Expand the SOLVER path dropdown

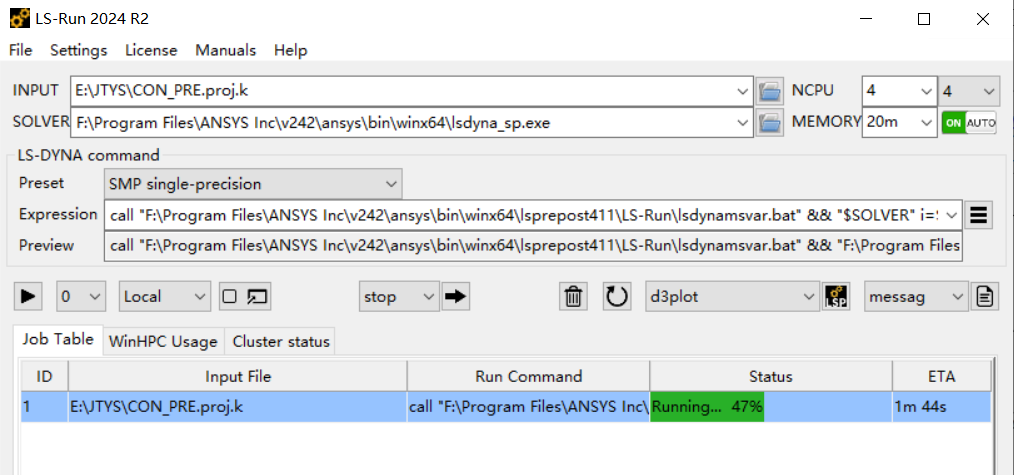pyautogui.click(x=743, y=122)
